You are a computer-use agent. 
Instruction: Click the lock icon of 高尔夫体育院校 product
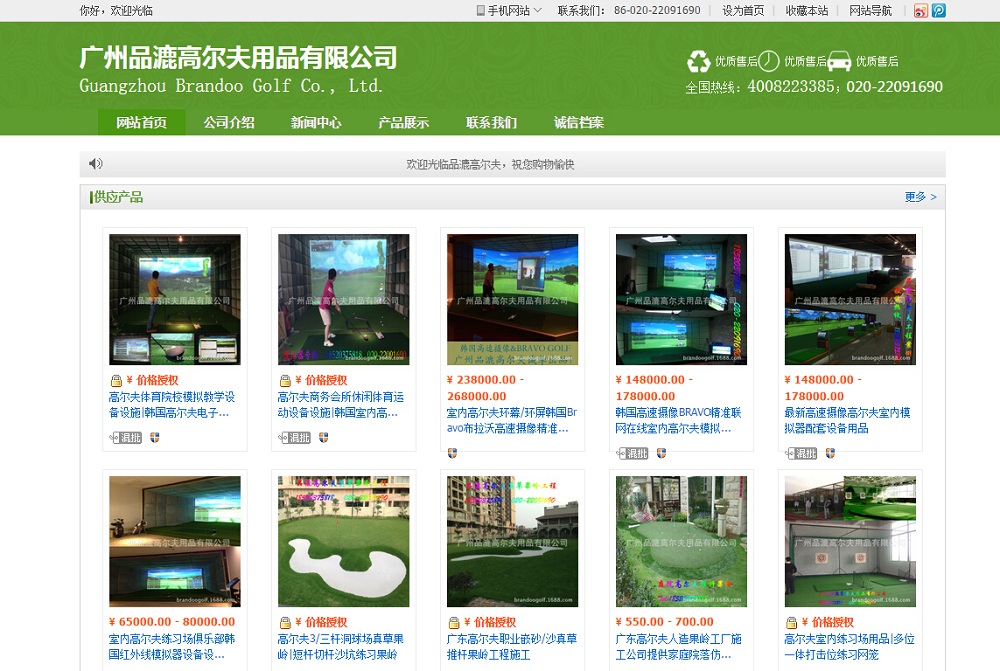coord(116,381)
